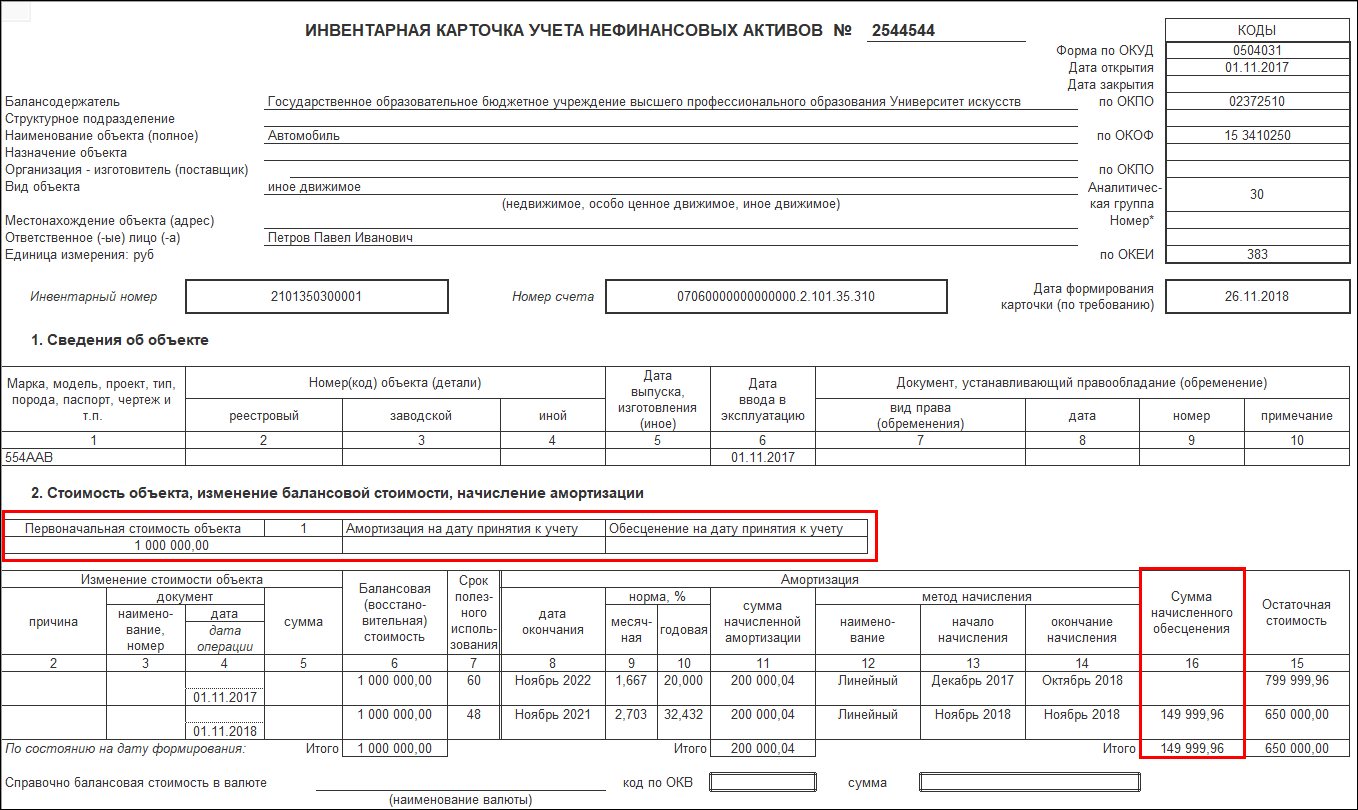1358x810 pixels.
Task: Select operation date 01.11.2017 in column 4
Action: click(225, 697)
